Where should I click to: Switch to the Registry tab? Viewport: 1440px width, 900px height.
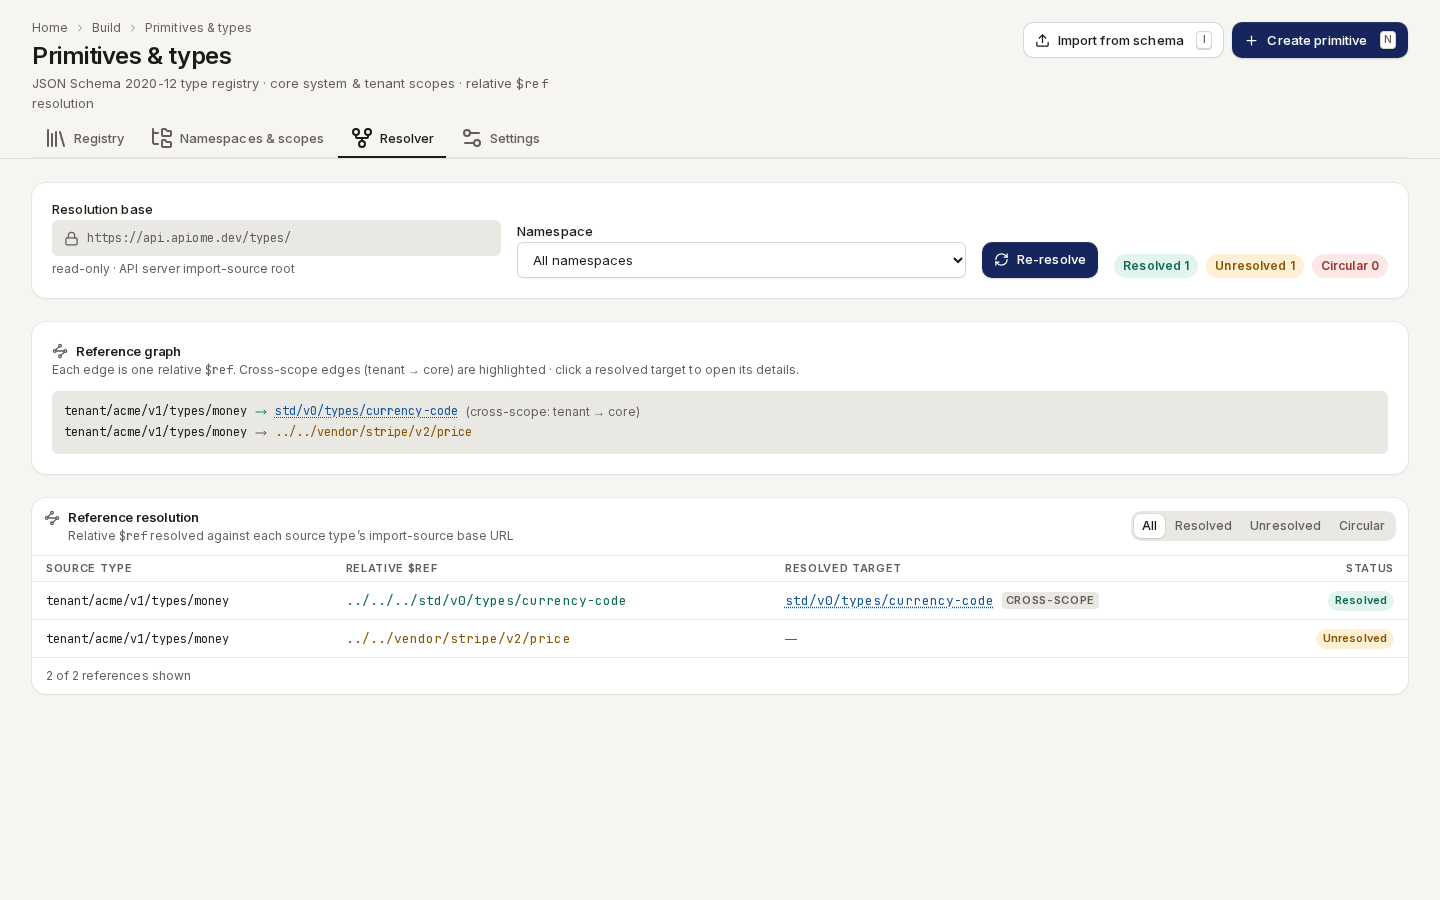pos(86,138)
